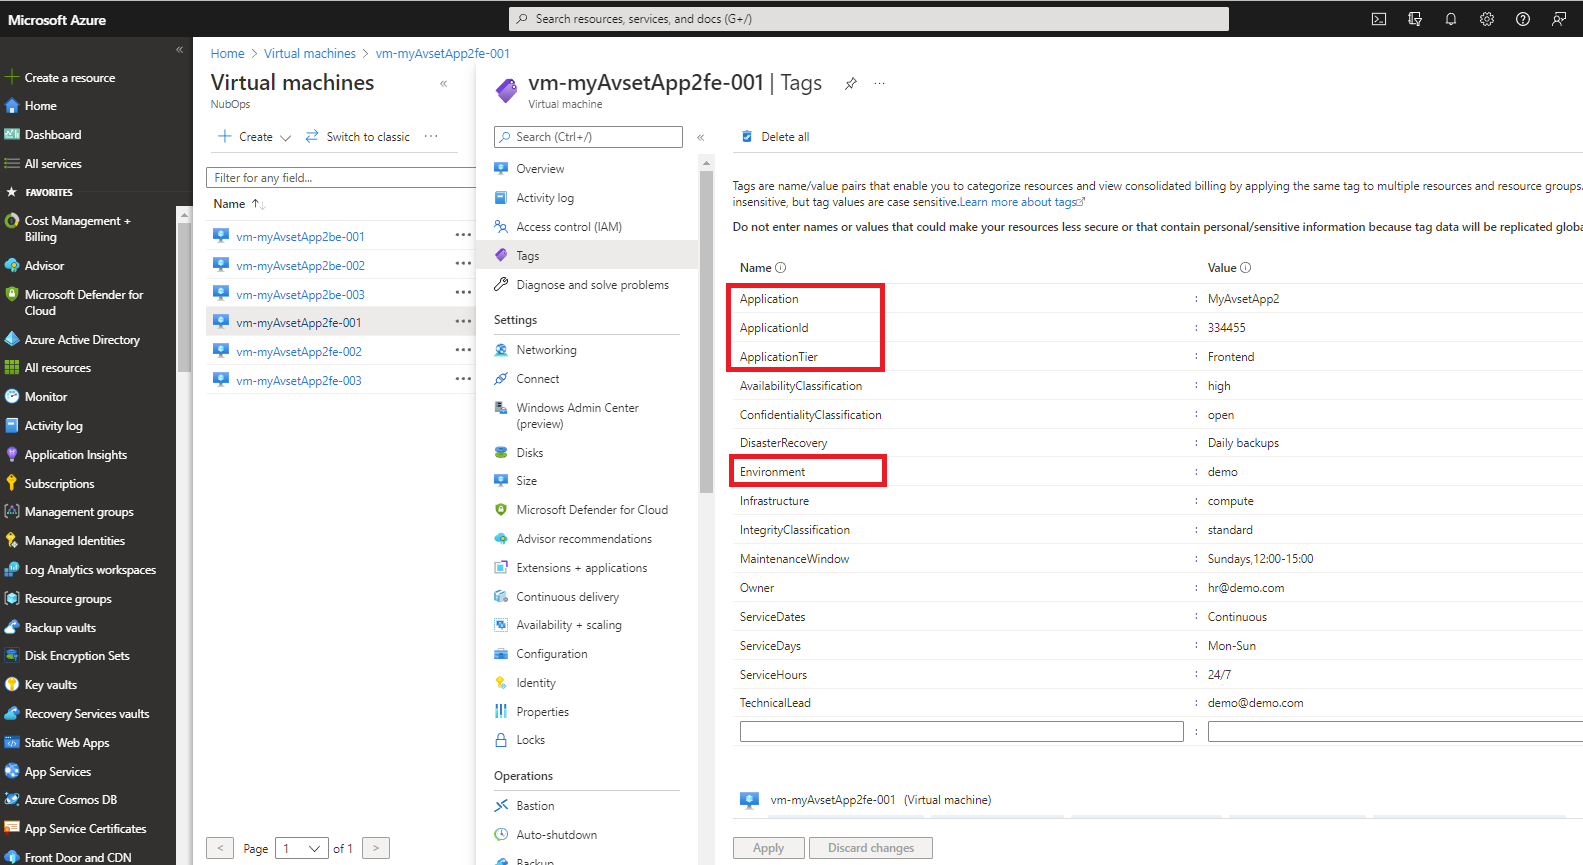Viewport: 1583px width, 865px height.
Task: Open Azure Cosmos DB from sidebar
Action: point(70,800)
